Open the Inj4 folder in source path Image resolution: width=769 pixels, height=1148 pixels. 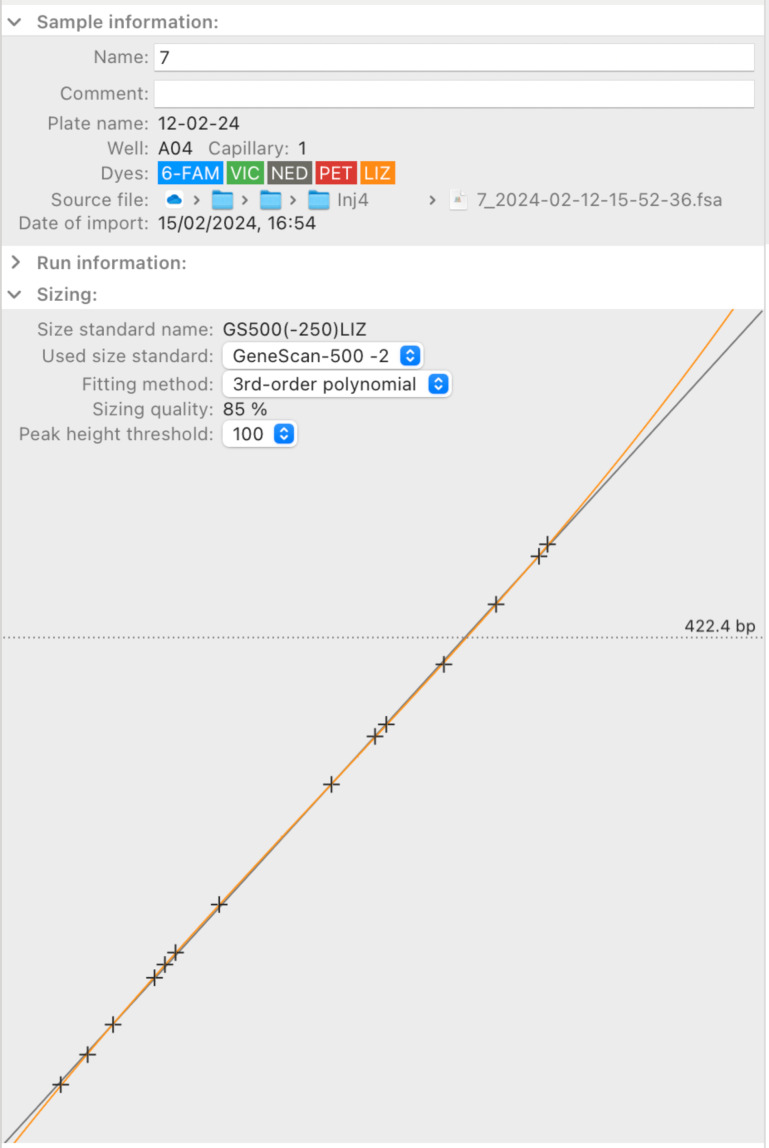click(338, 200)
